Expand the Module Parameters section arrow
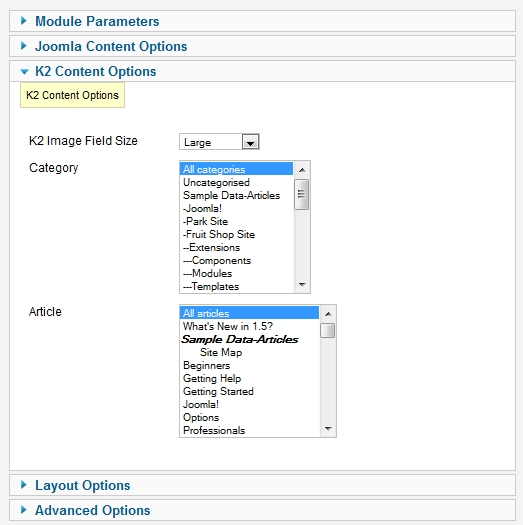Screen dimensions: 523x525 click(23, 21)
